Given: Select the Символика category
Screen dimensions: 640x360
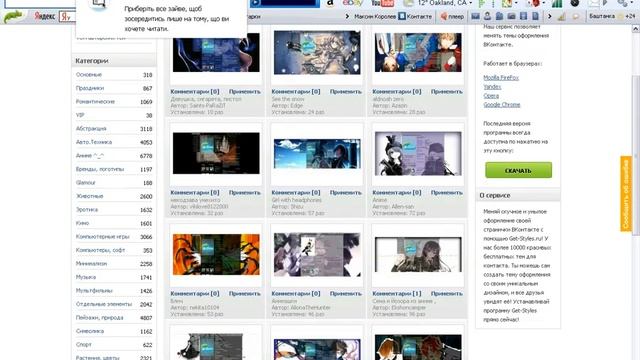Looking at the screenshot, I should point(90,331).
